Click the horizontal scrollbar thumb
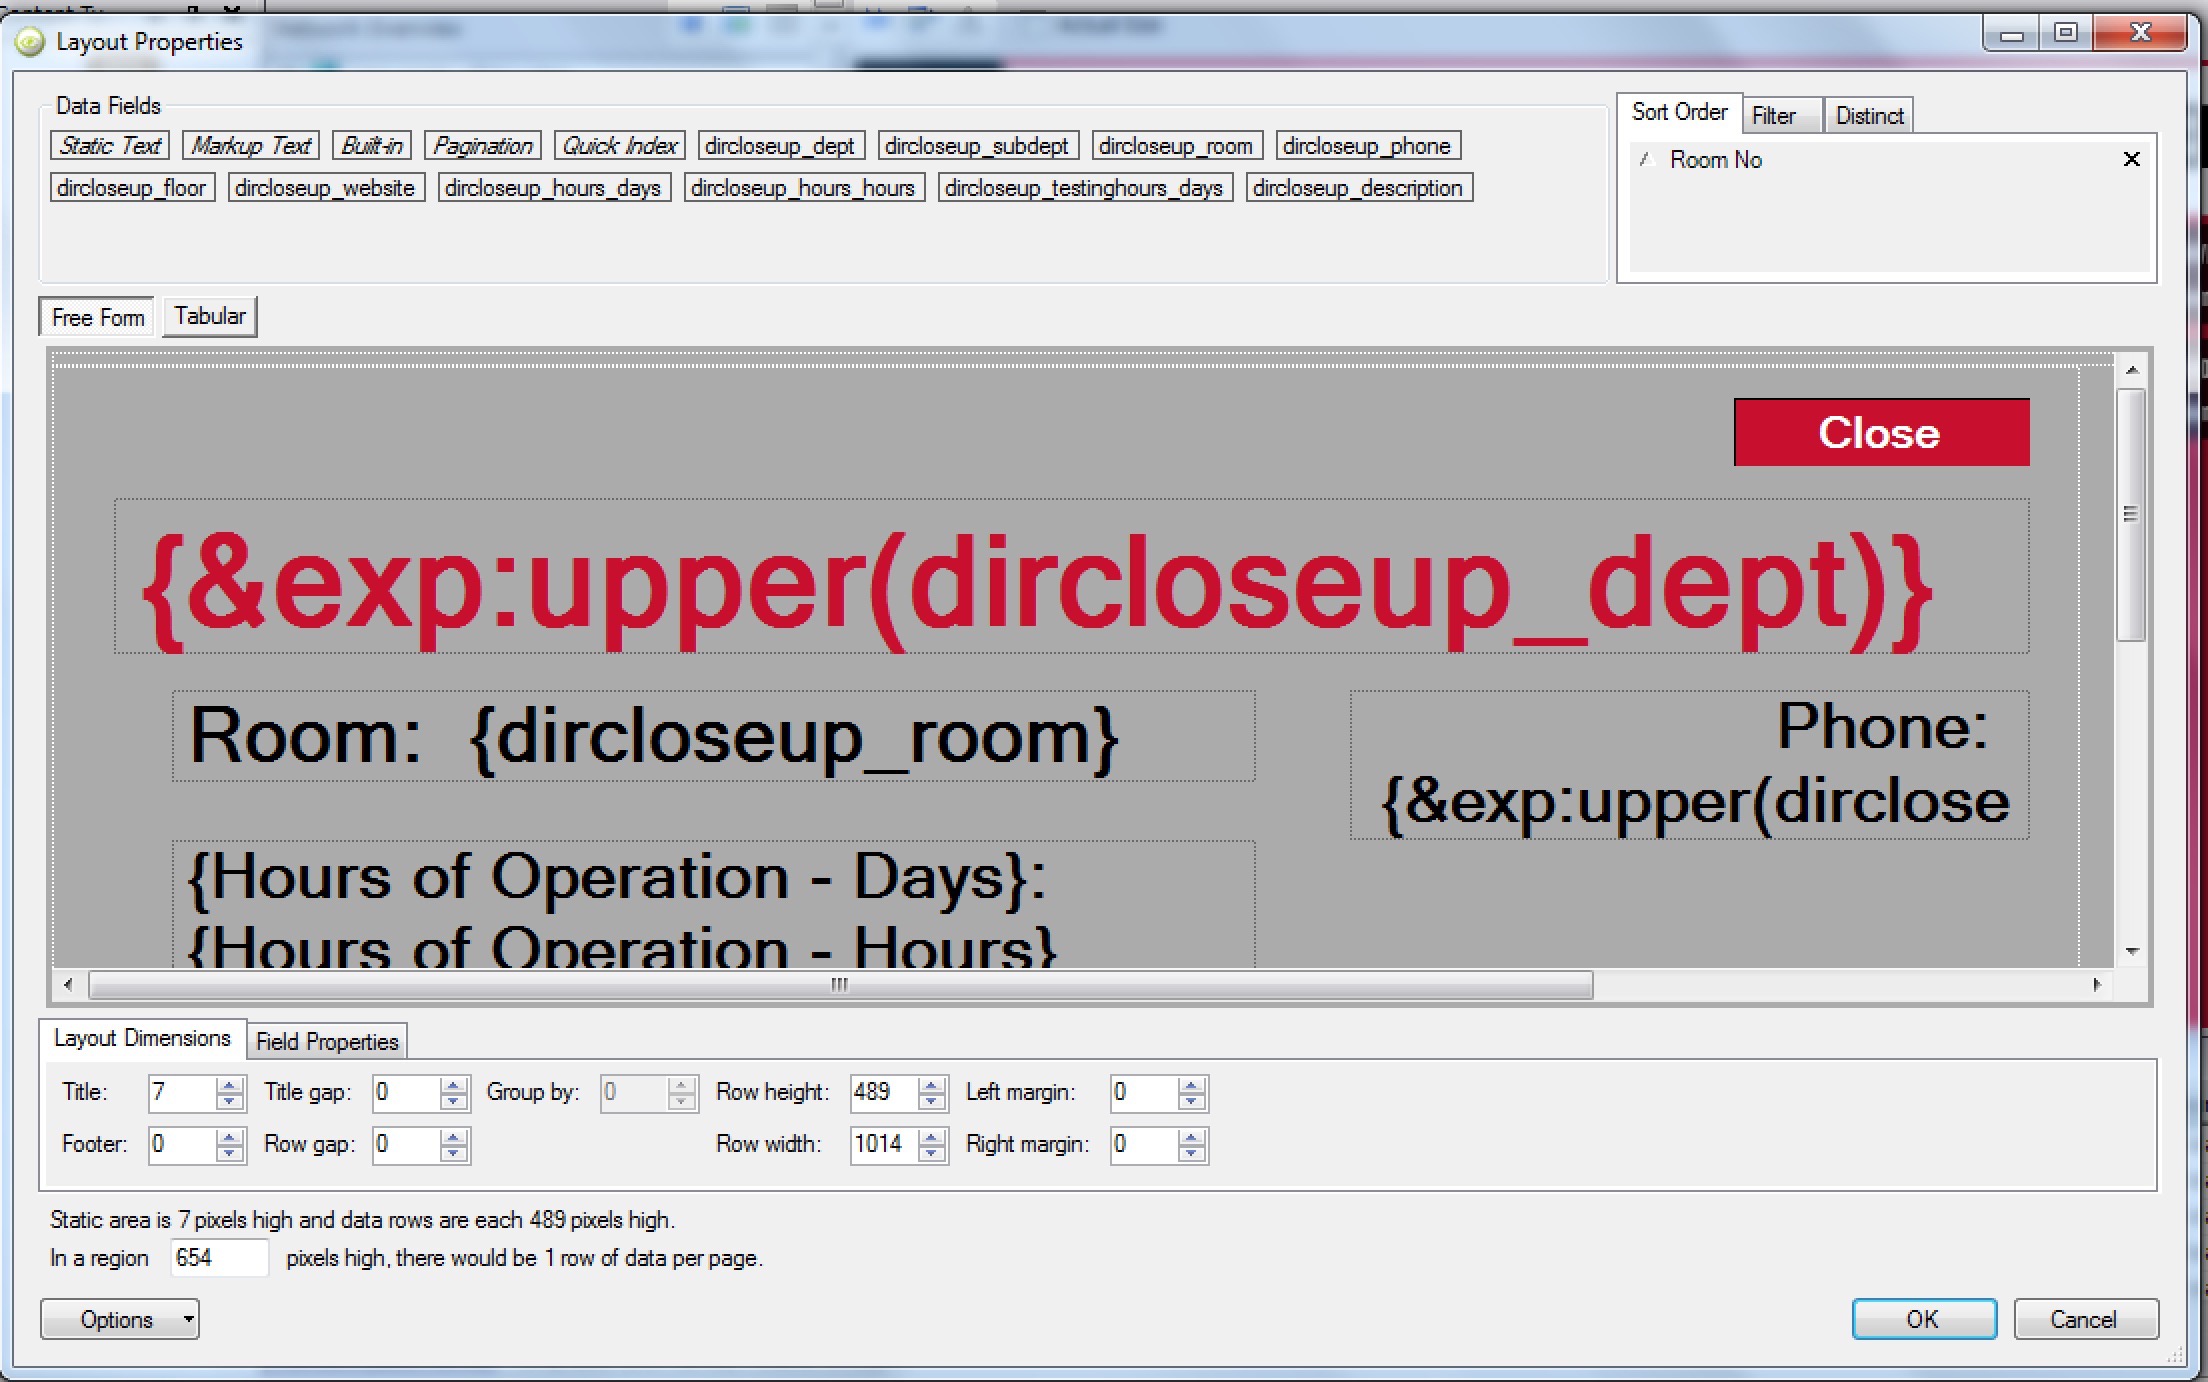 click(x=840, y=985)
